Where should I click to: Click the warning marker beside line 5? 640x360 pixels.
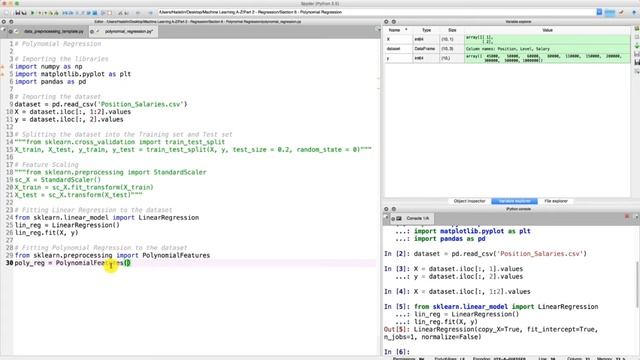[x=2, y=74]
